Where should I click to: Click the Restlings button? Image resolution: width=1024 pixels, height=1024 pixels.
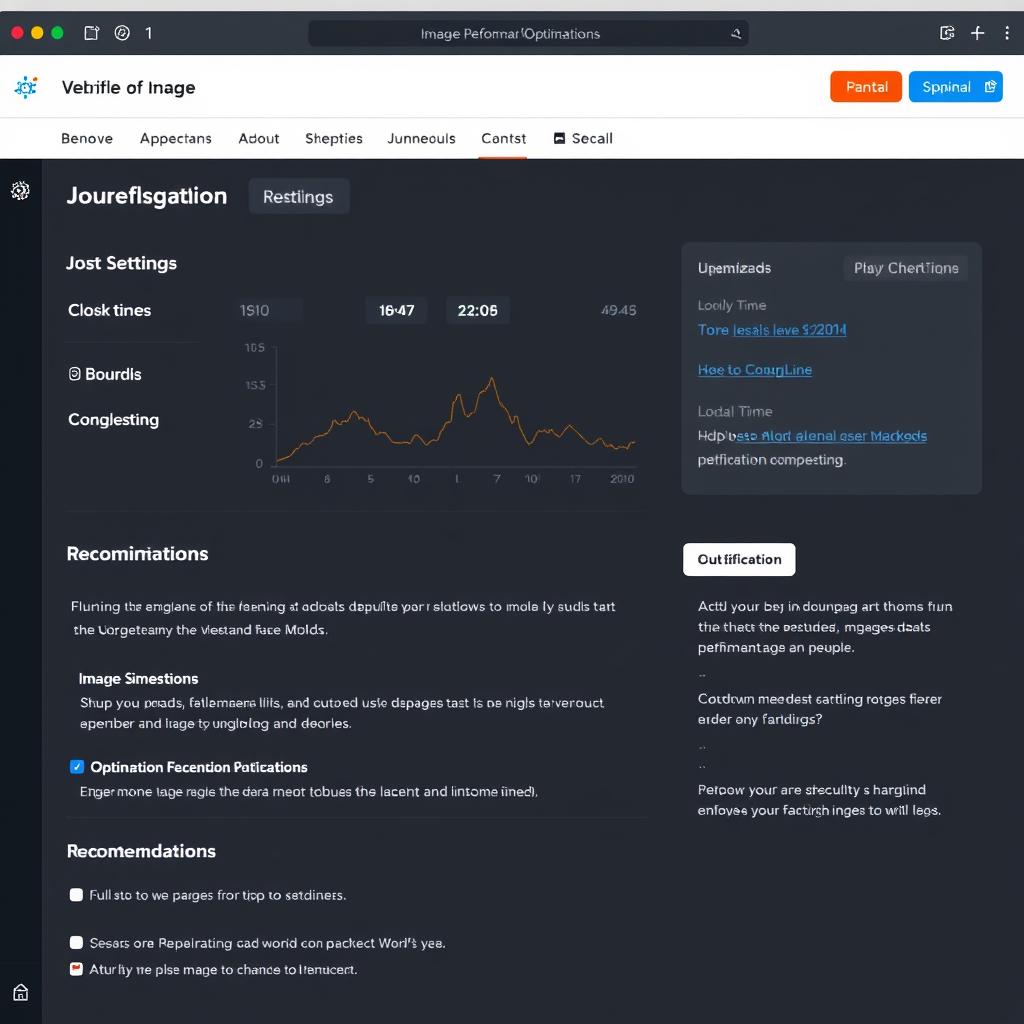click(298, 197)
